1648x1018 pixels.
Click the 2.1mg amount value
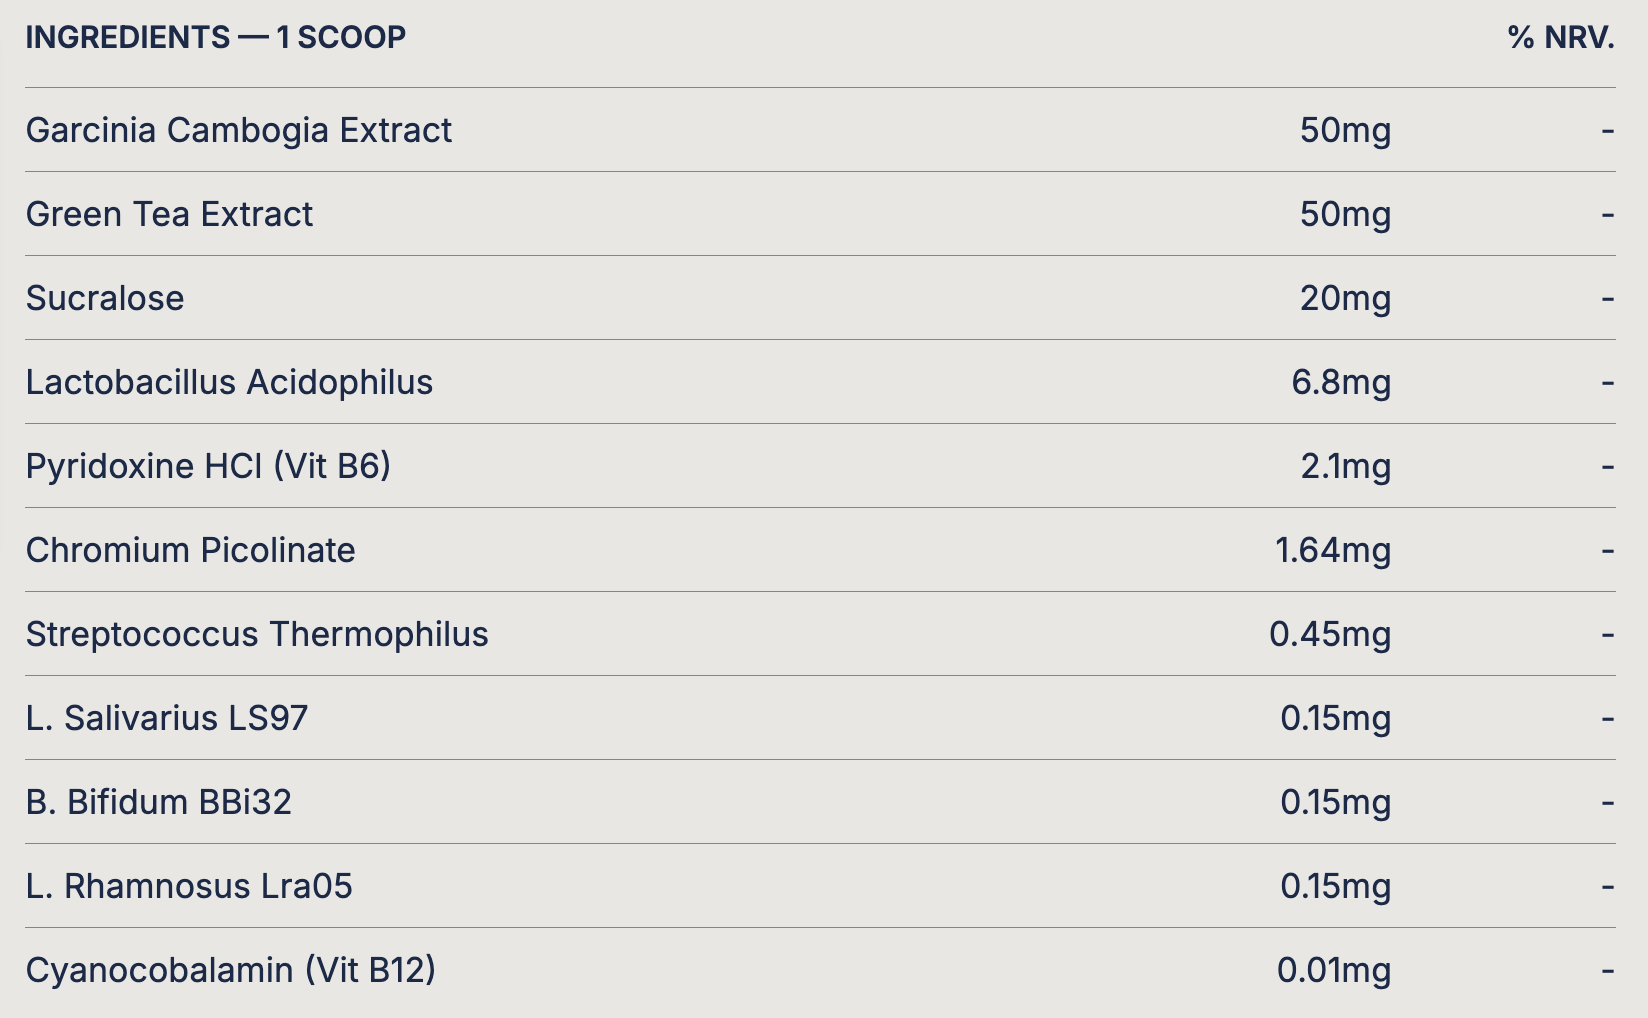[1345, 466]
